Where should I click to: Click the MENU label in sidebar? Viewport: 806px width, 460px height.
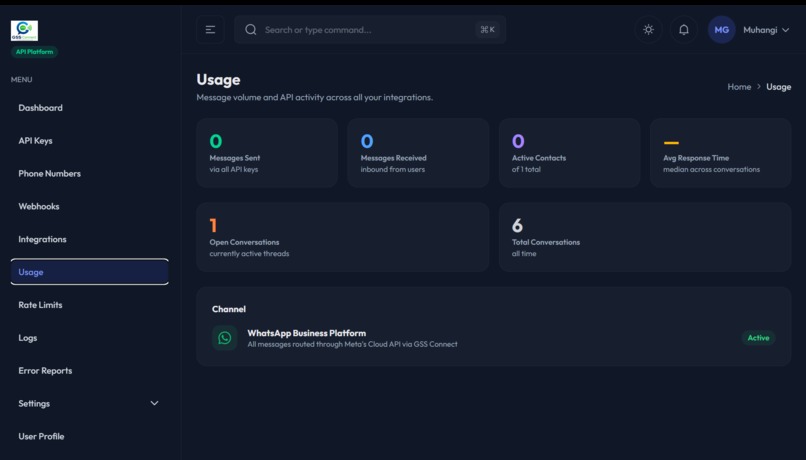tap(22, 80)
